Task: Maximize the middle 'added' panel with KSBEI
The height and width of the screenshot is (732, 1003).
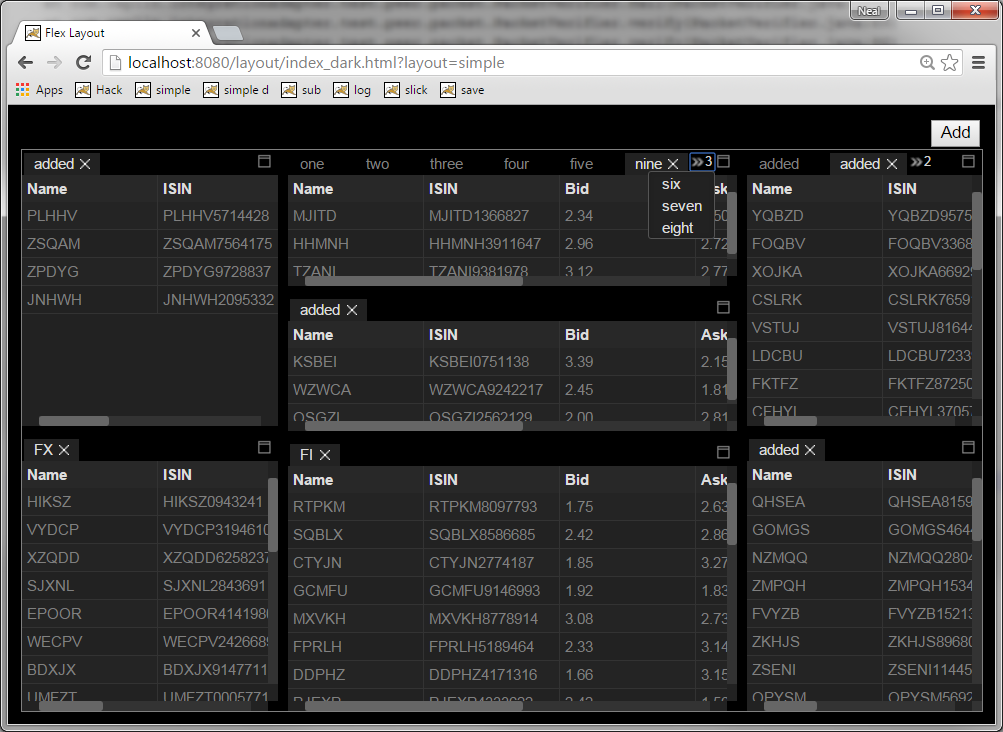Action: tap(723, 307)
